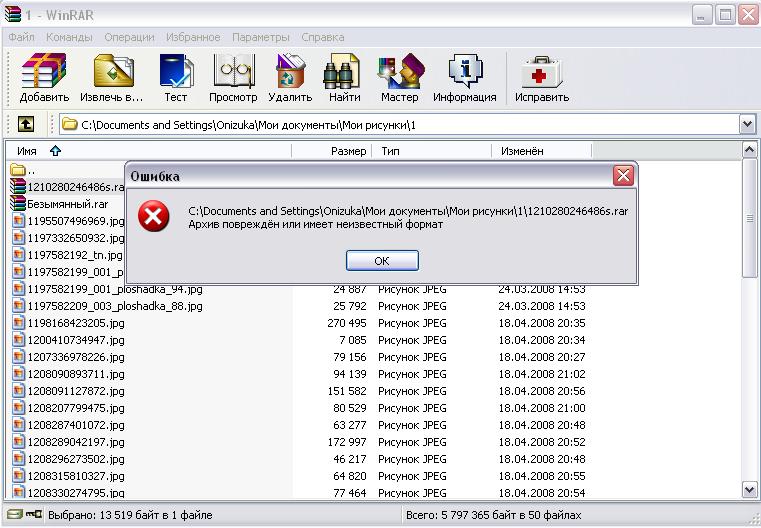The image size is (761, 528).
Task: Click status text Всего: 5 797 365 байт
Action: click(x=494, y=515)
